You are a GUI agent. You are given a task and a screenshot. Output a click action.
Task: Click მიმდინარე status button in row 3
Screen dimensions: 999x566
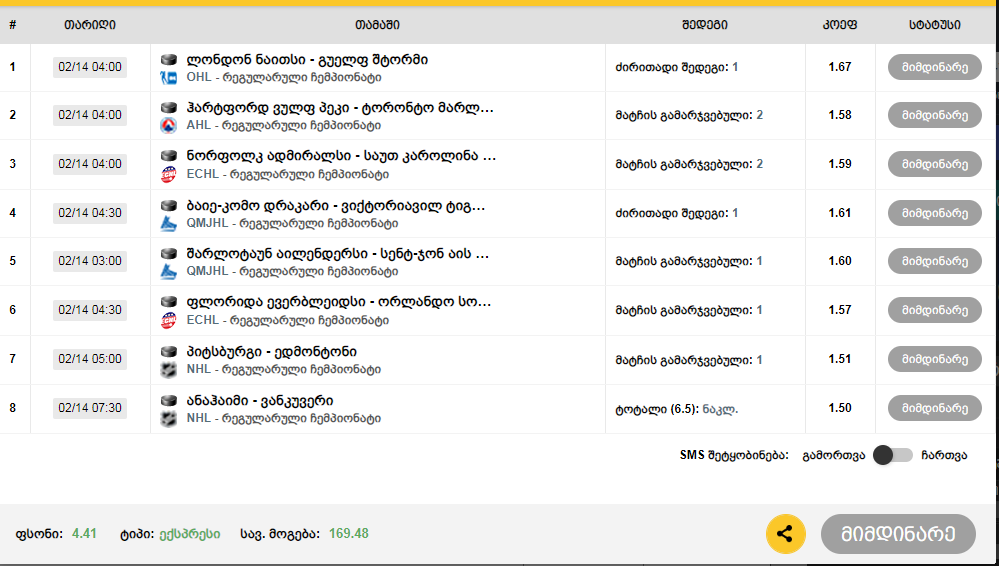pyautogui.click(x=935, y=164)
